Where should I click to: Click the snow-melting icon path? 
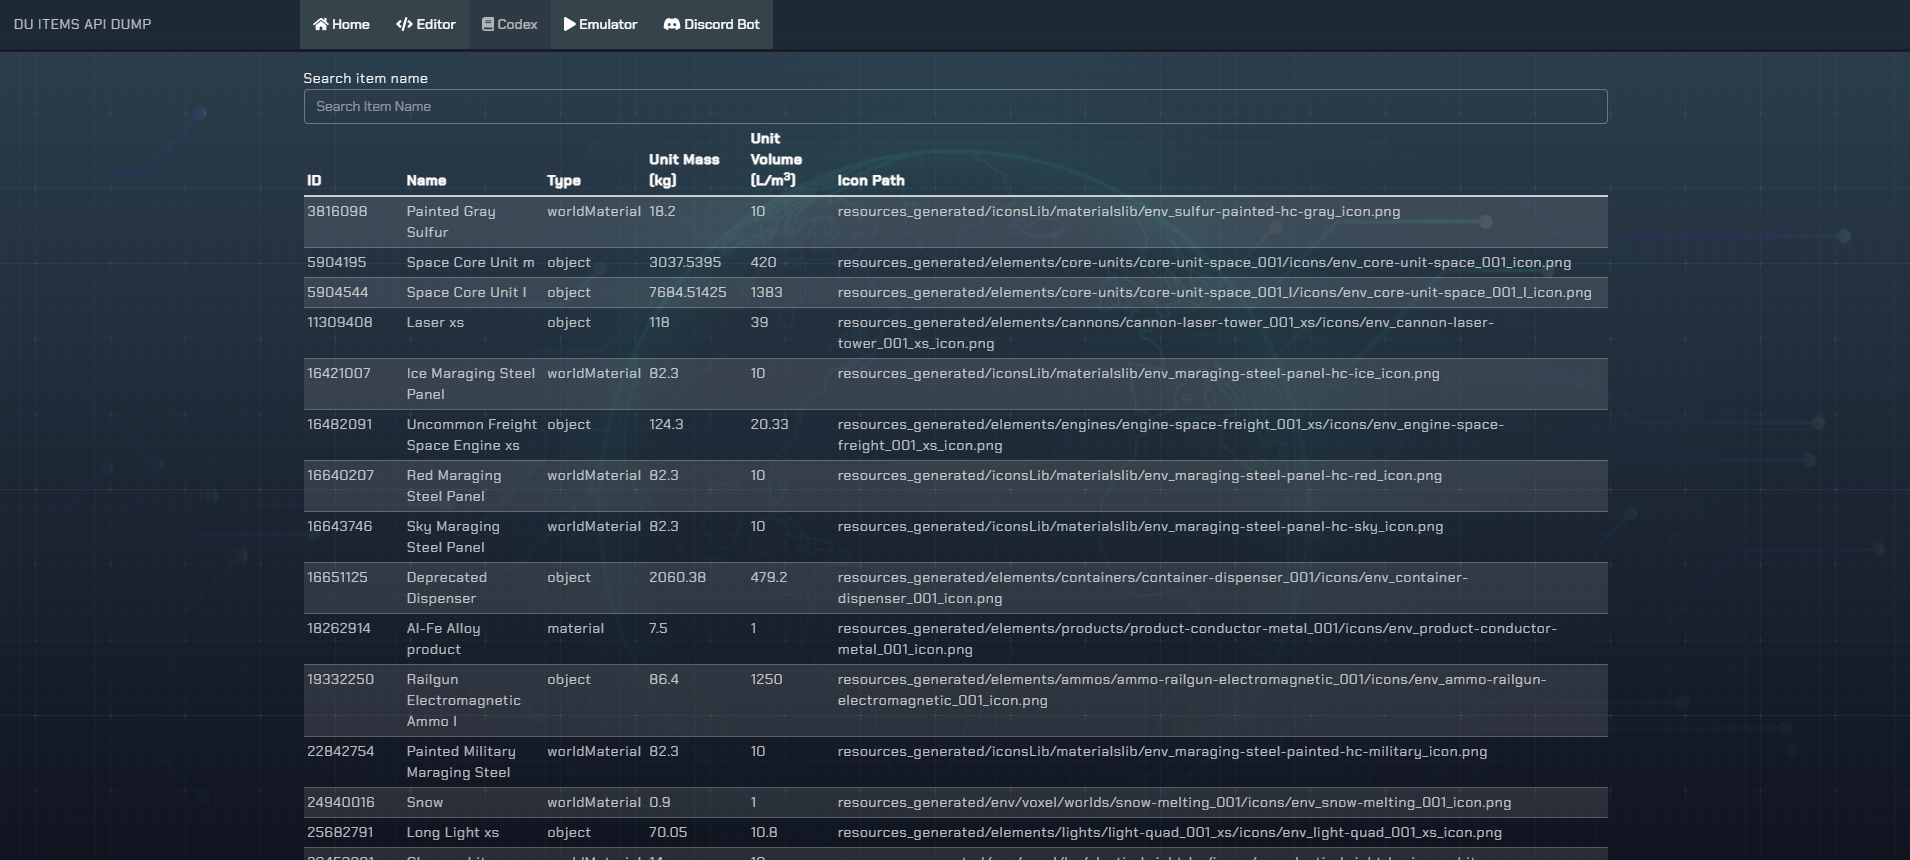tap(1174, 802)
